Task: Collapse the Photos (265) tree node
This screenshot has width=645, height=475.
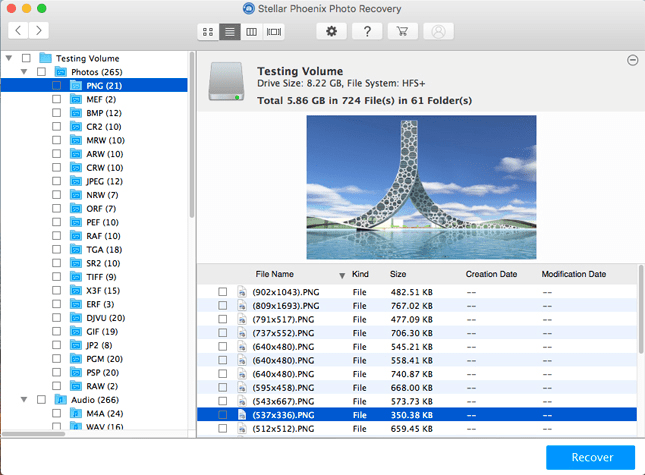Action: tap(24, 72)
